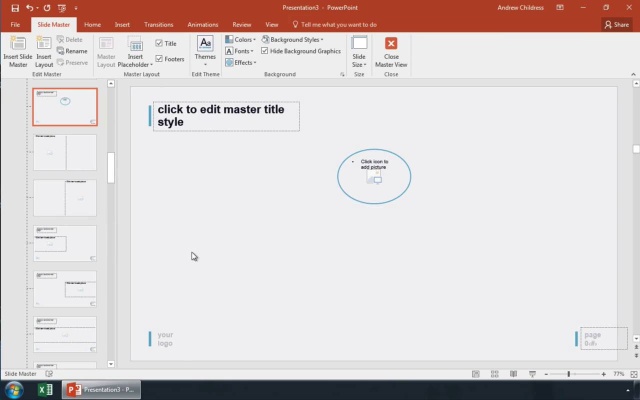Click Insert Slide Master

[18, 51]
